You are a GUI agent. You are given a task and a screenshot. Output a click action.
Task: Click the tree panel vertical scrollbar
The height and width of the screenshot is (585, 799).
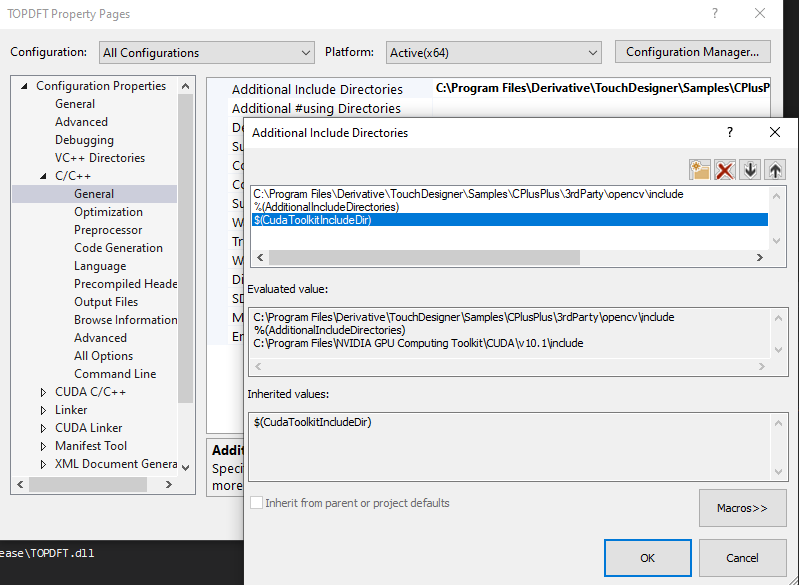(185, 249)
